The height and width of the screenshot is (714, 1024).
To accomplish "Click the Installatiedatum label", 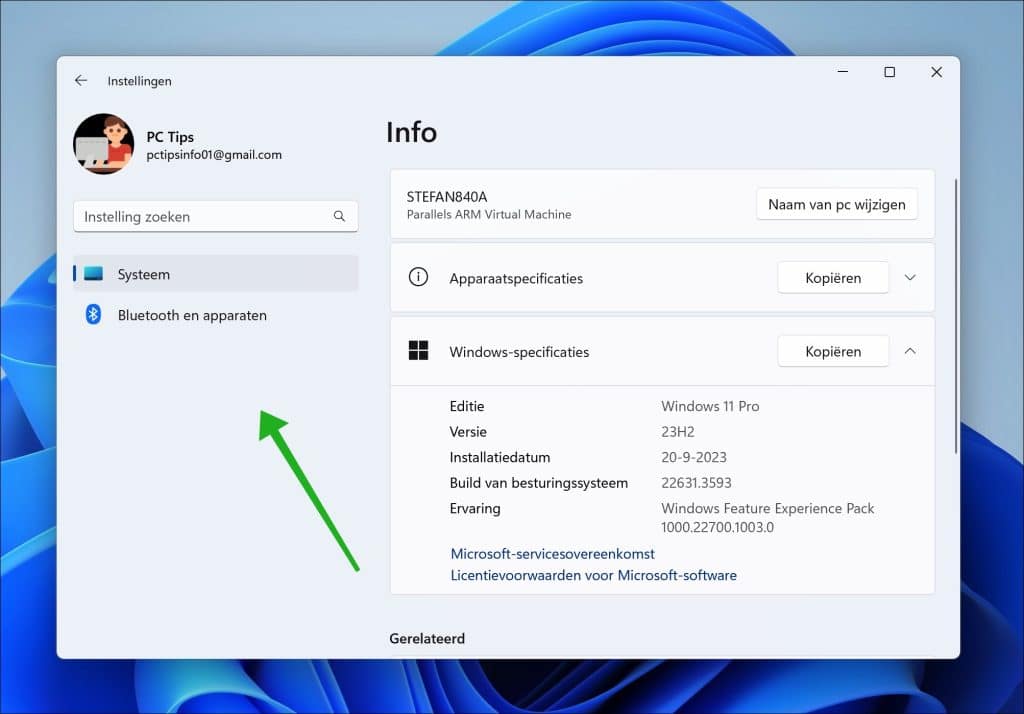I will tap(500, 457).
